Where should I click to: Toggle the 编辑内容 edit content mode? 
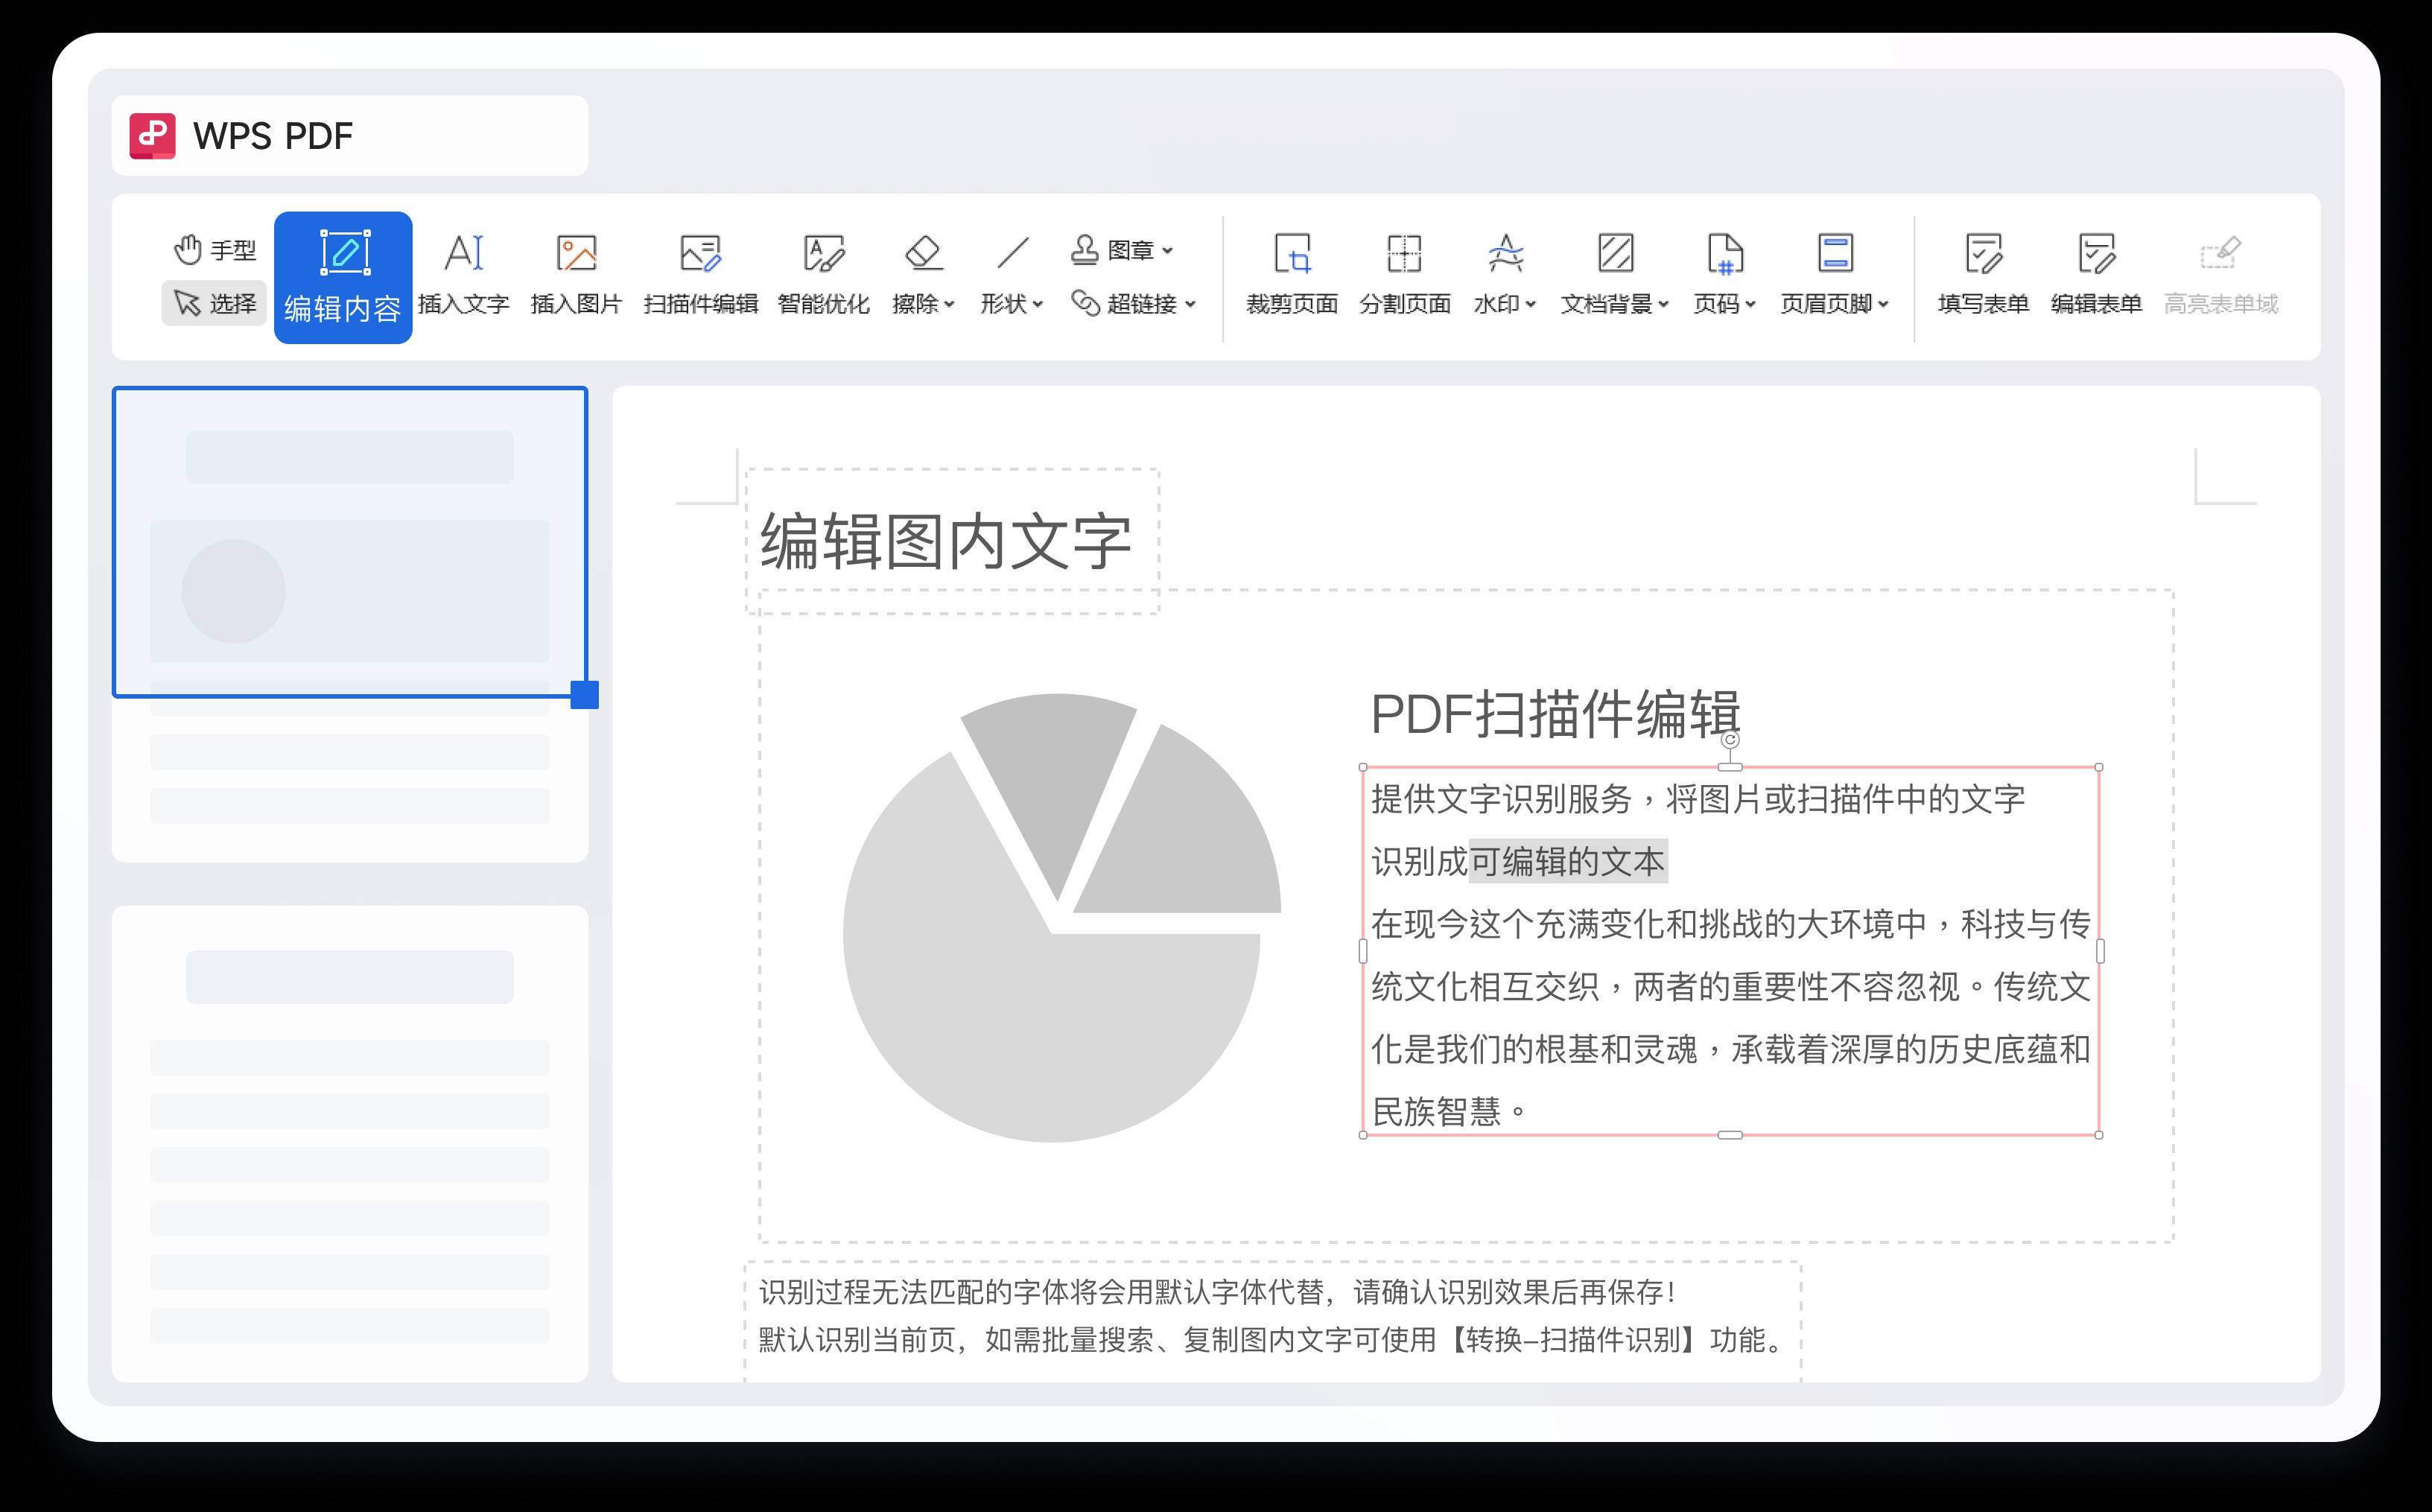coord(343,275)
